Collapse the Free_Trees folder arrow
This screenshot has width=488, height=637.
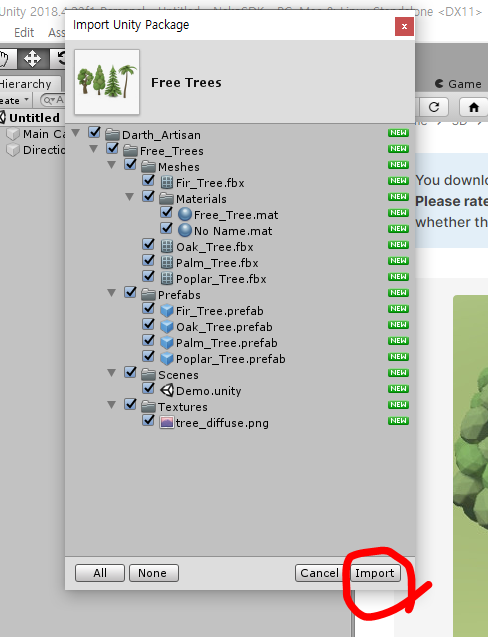tap(93, 149)
